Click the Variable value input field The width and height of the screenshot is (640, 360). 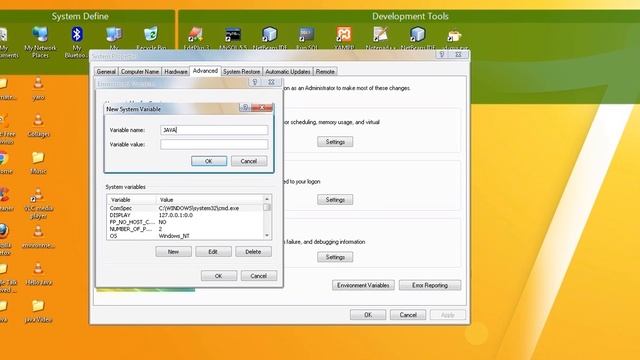pos(214,144)
